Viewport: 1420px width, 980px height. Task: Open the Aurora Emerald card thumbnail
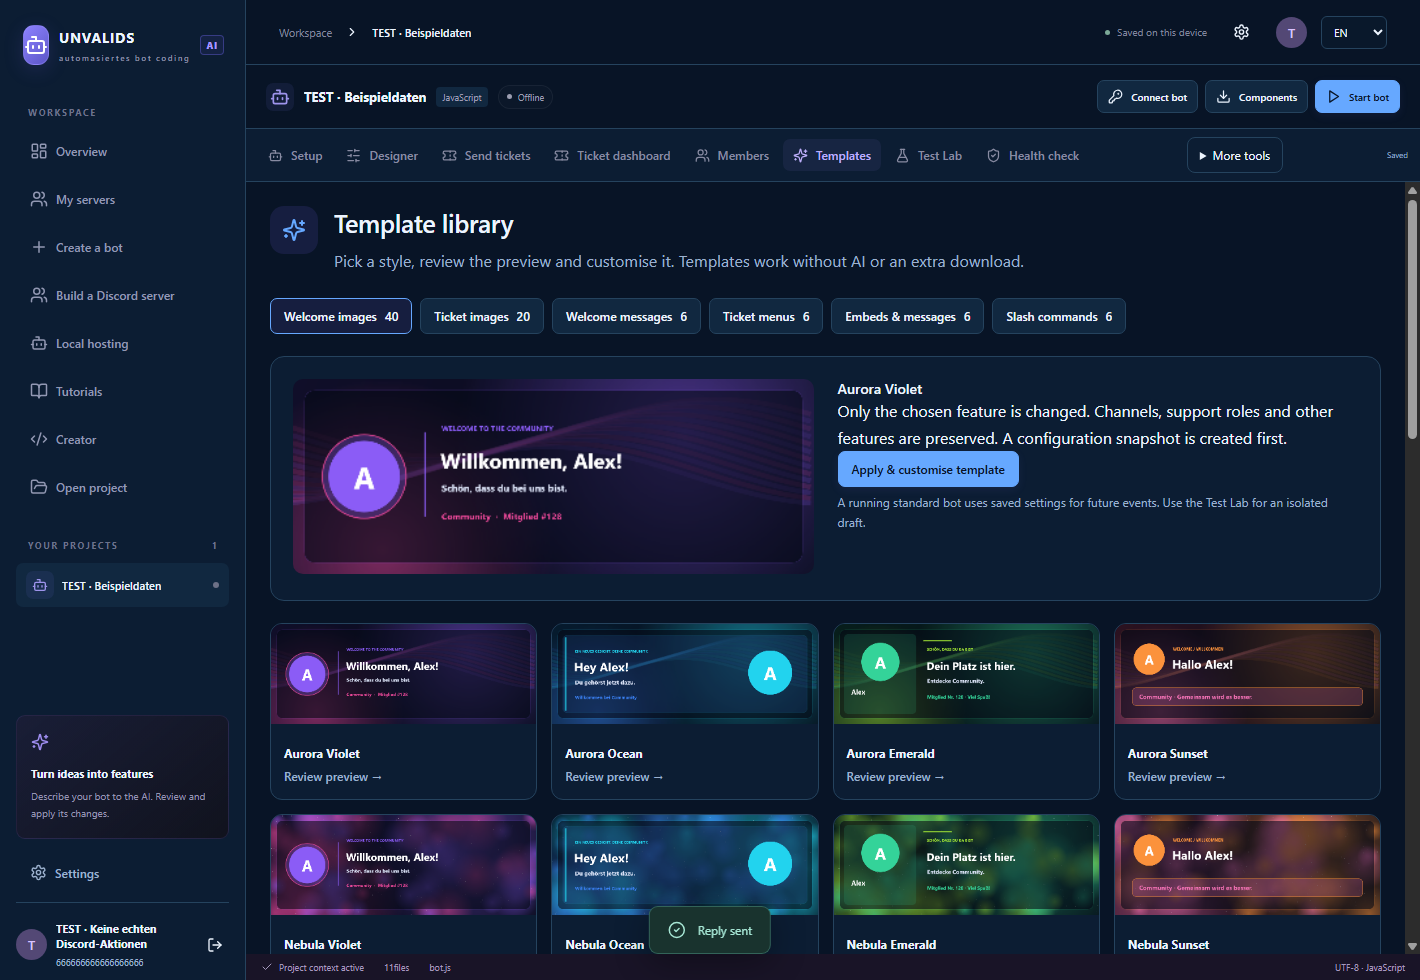pos(966,674)
